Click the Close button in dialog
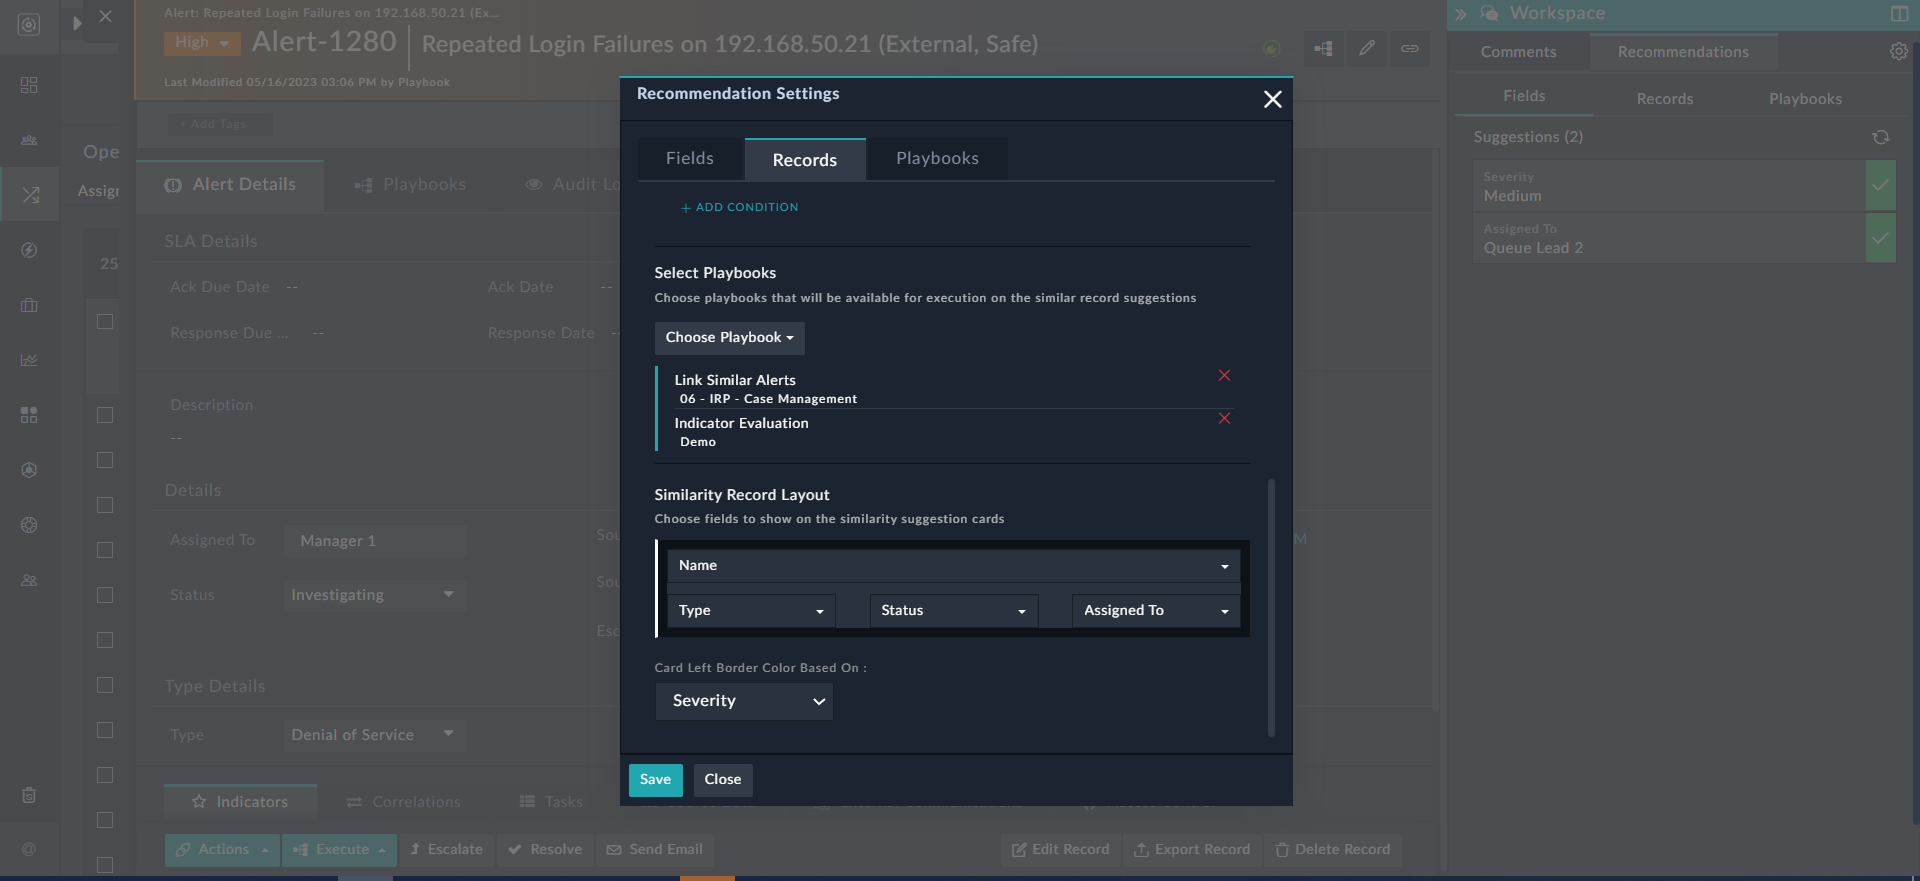This screenshot has width=1920, height=881. pos(722,780)
